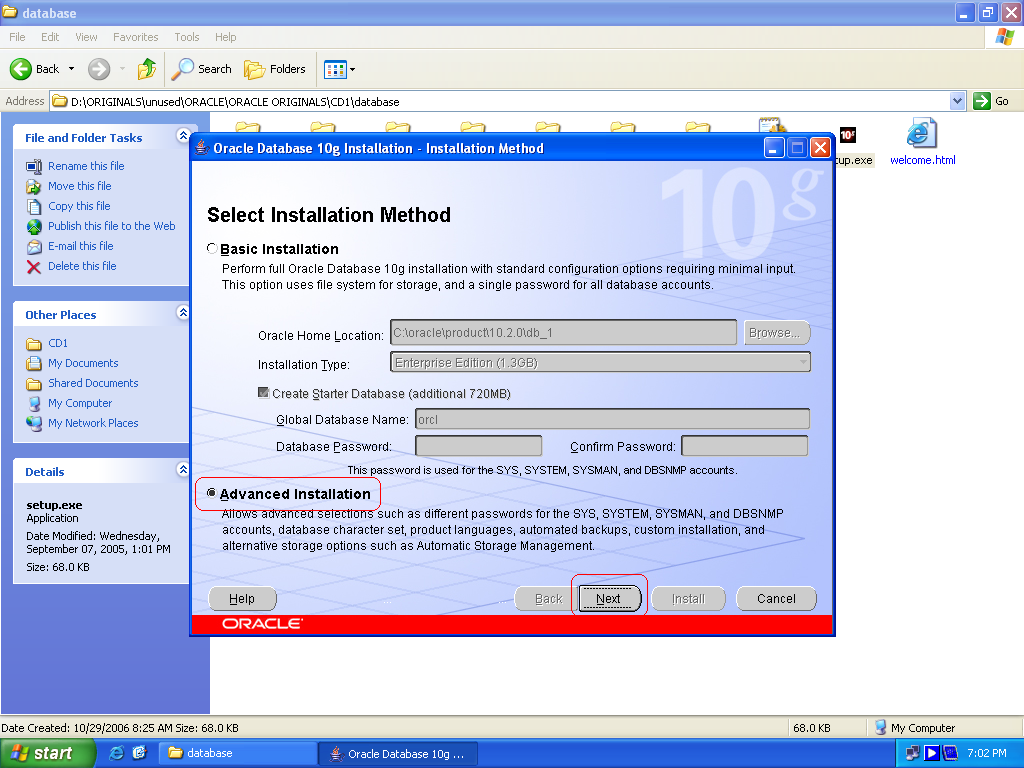Open My Computer in Other Places

(80, 403)
